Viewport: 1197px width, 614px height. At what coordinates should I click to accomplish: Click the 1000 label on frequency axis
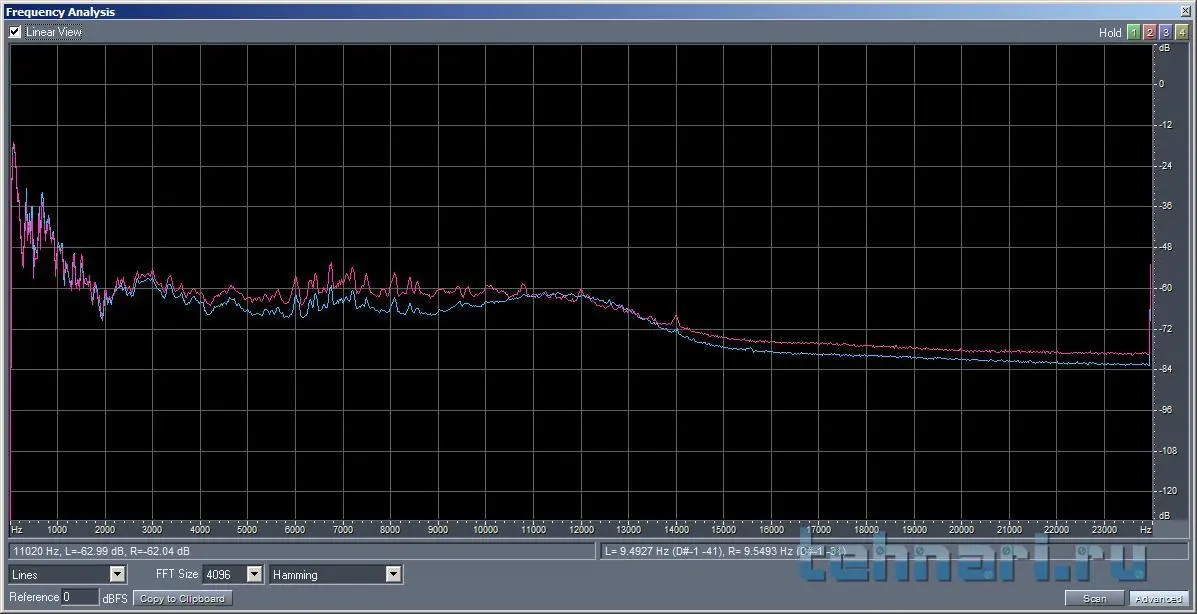click(x=57, y=529)
